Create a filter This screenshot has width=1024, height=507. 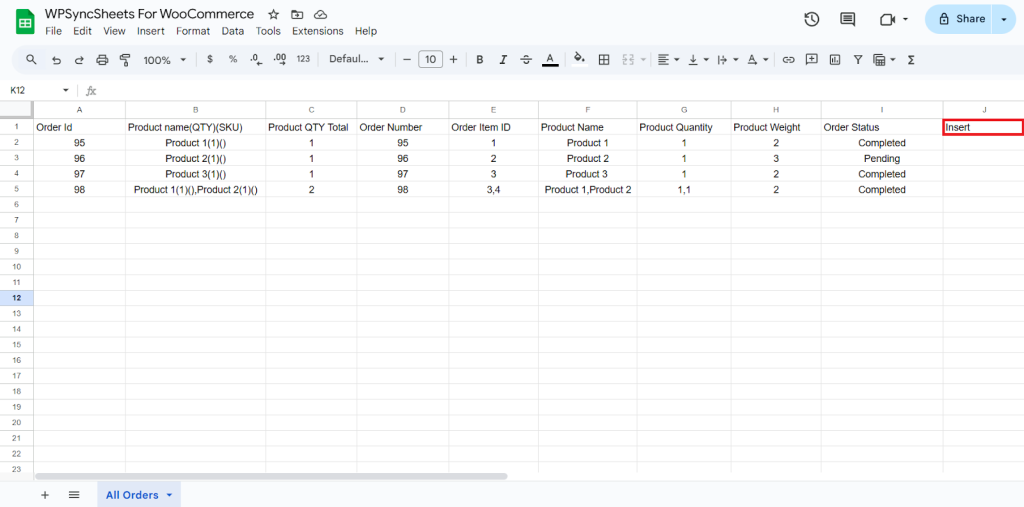(x=858, y=59)
